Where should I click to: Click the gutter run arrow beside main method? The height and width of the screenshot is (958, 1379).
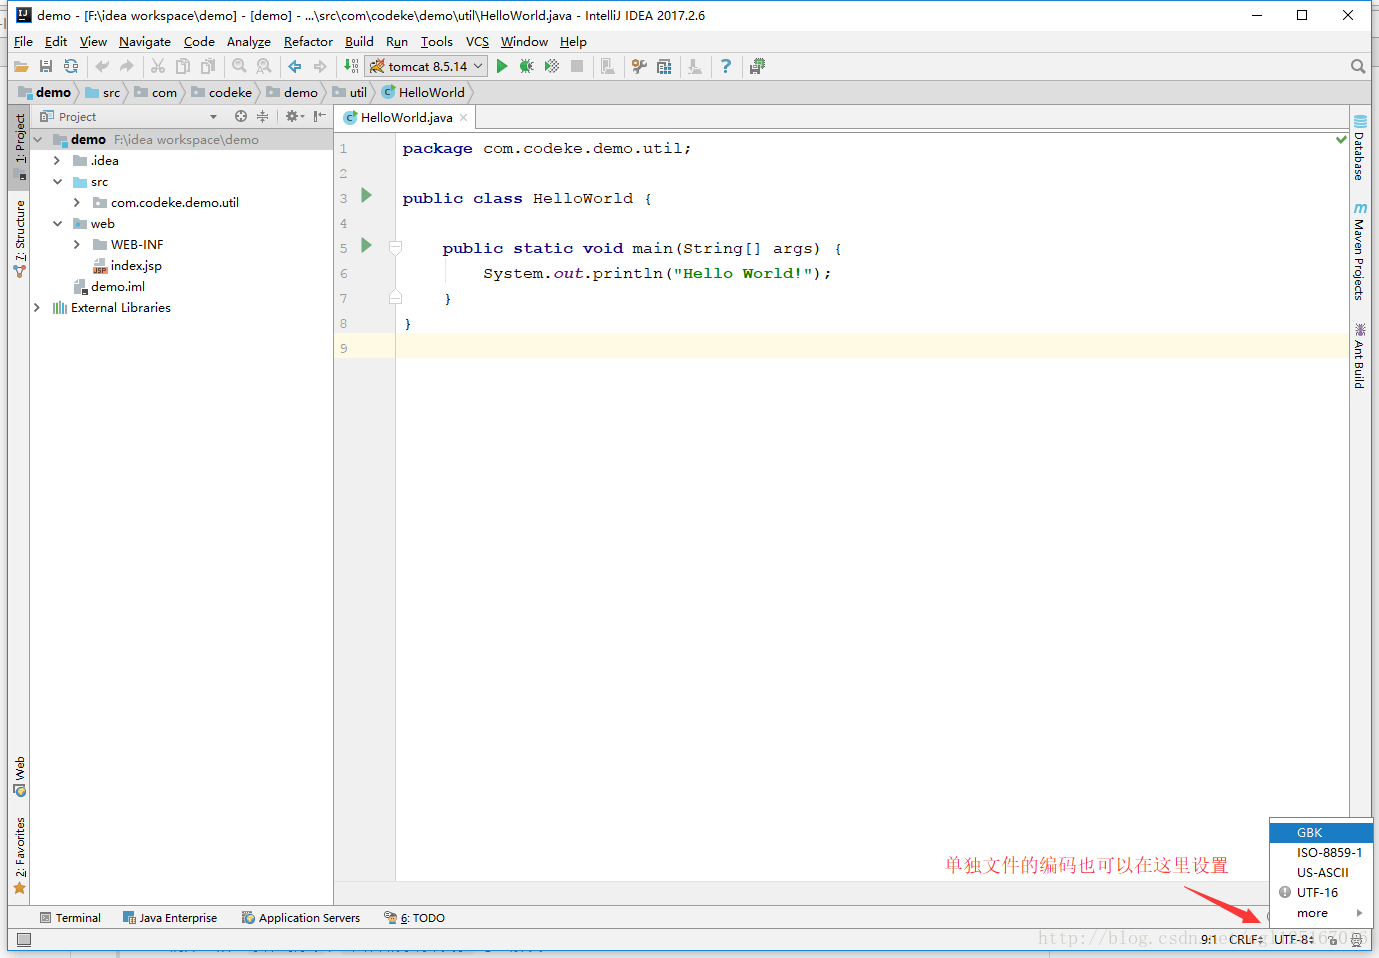click(x=366, y=247)
